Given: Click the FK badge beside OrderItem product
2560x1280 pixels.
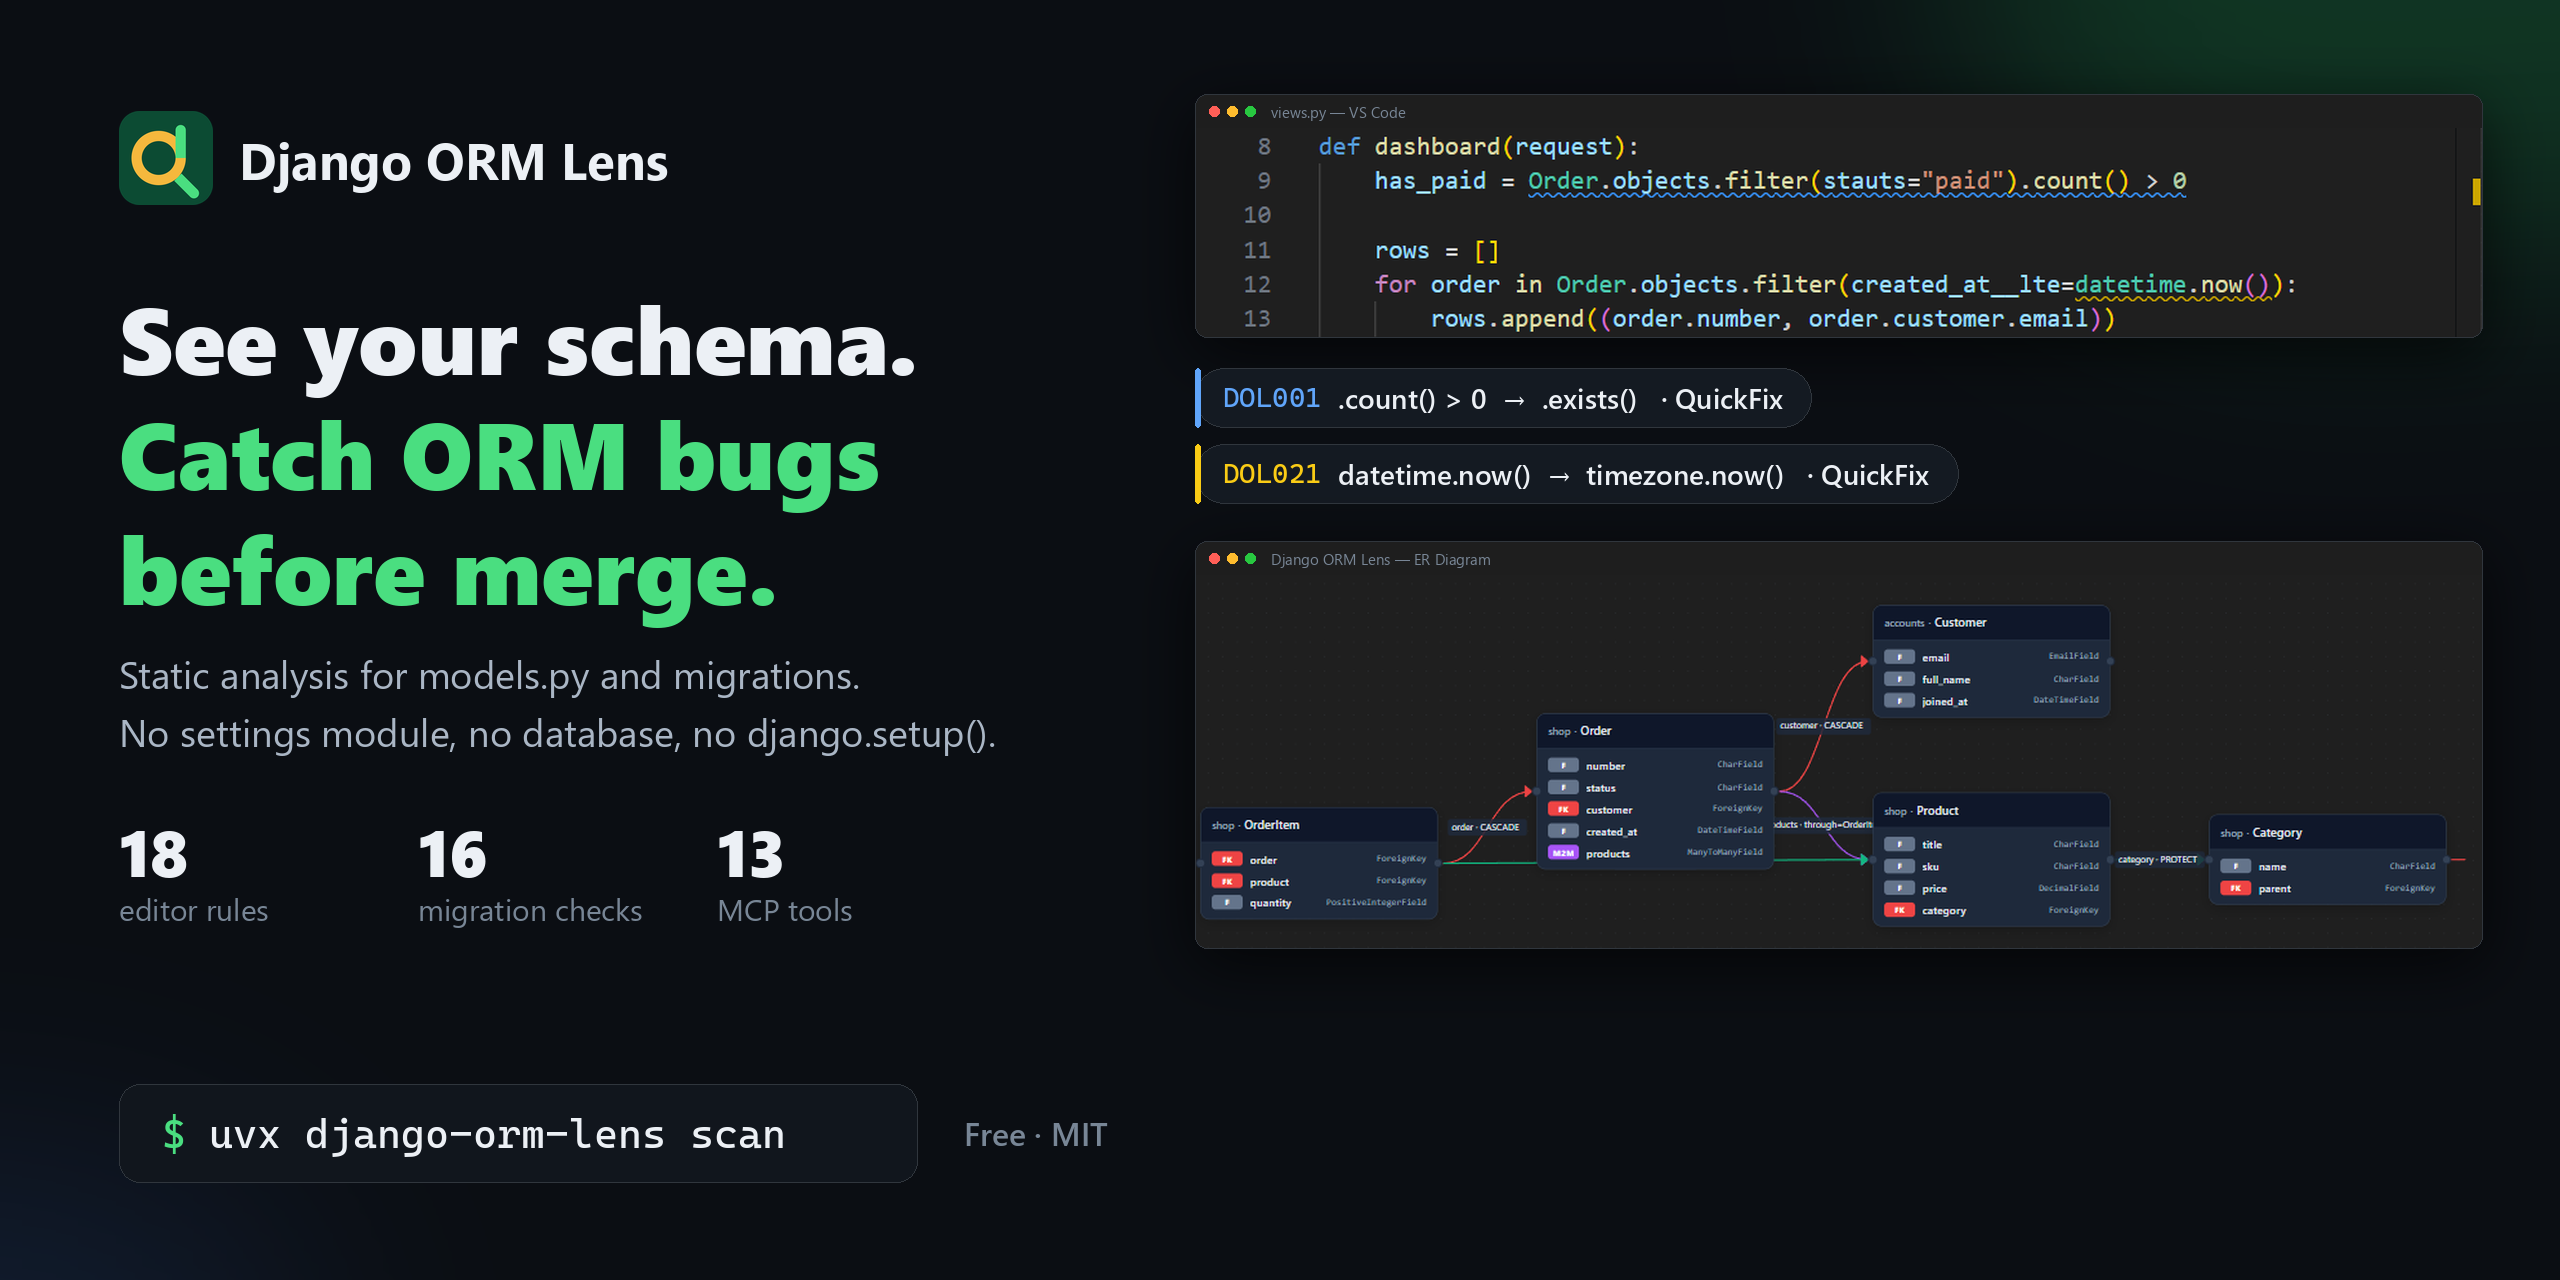Looking at the screenshot, I should [x=1227, y=881].
